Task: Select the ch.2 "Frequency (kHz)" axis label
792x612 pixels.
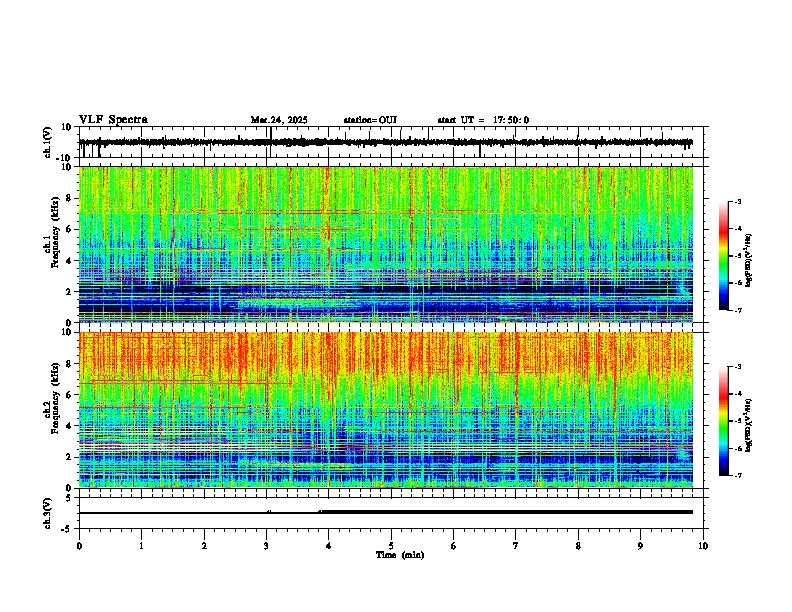Action: tap(55, 398)
